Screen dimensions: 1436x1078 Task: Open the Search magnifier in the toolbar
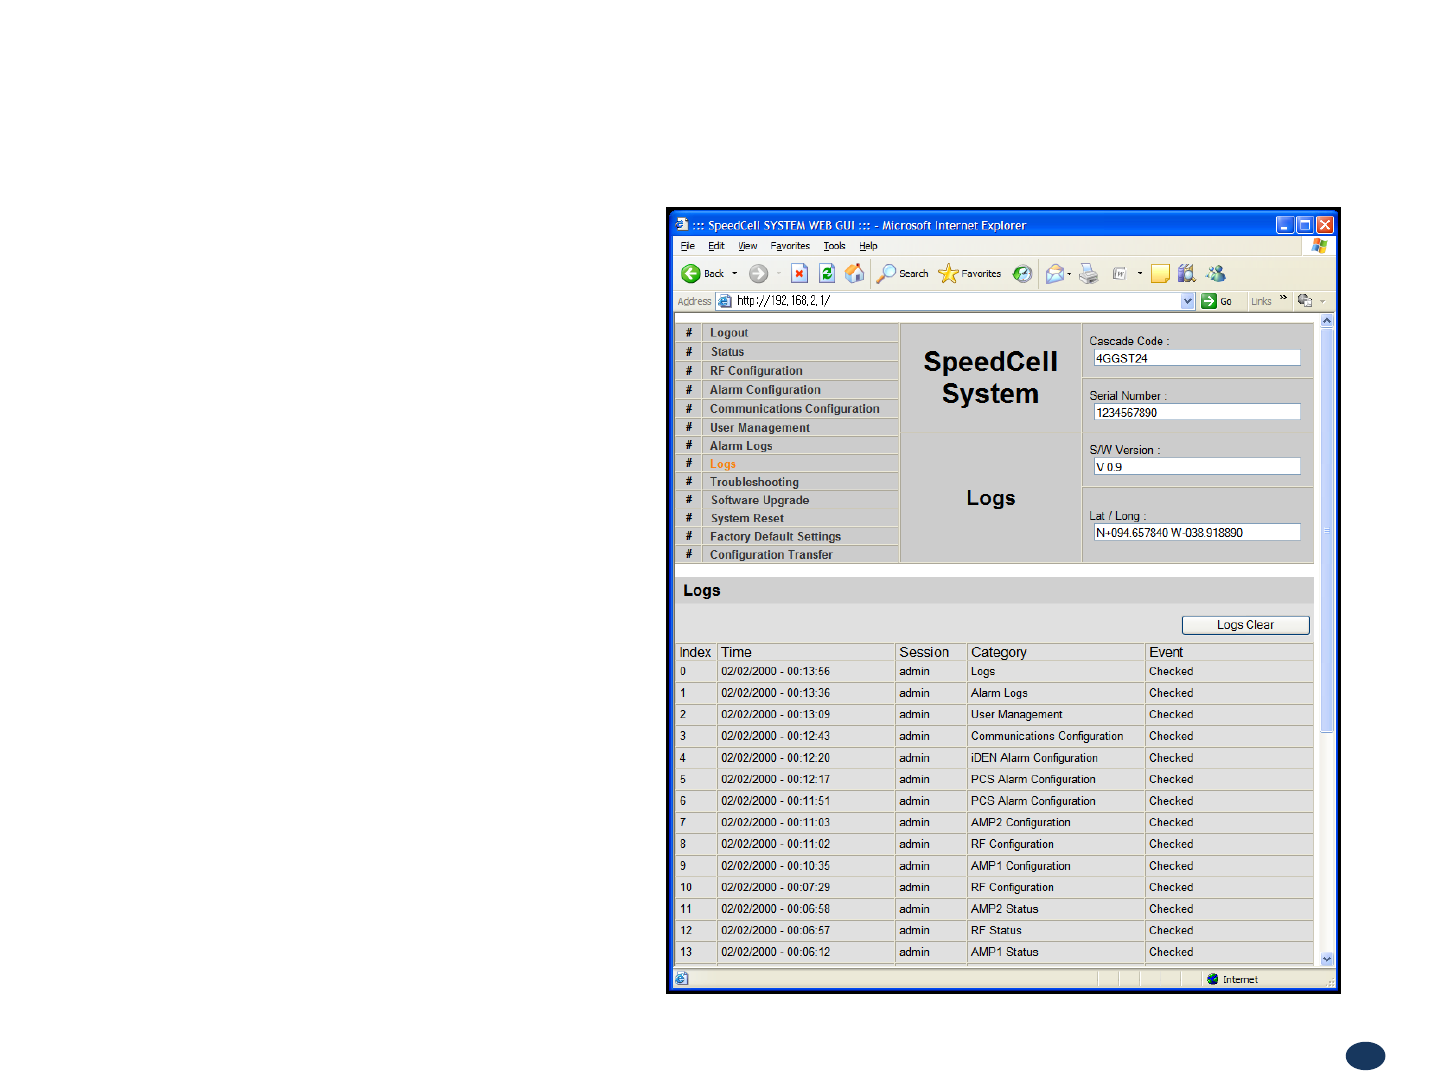[x=902, y=273]
